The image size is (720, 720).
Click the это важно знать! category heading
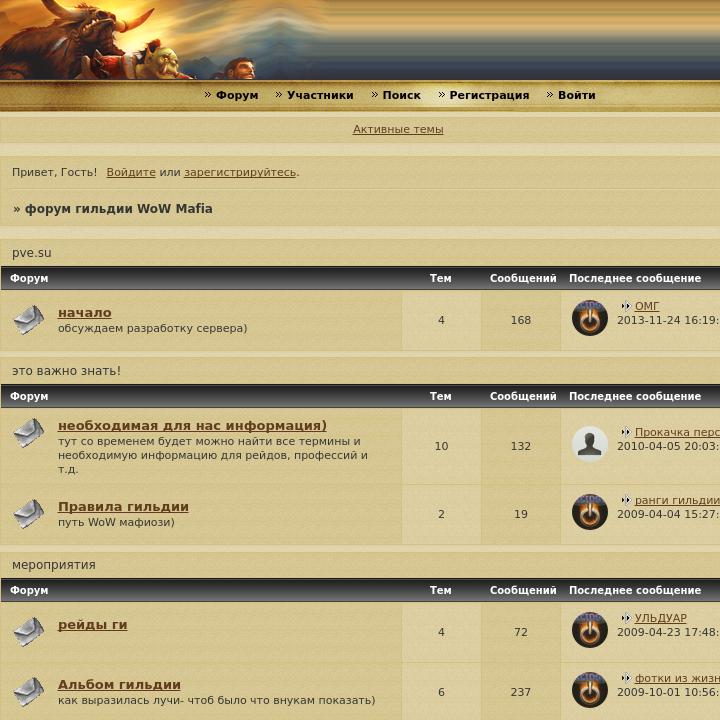66,371
